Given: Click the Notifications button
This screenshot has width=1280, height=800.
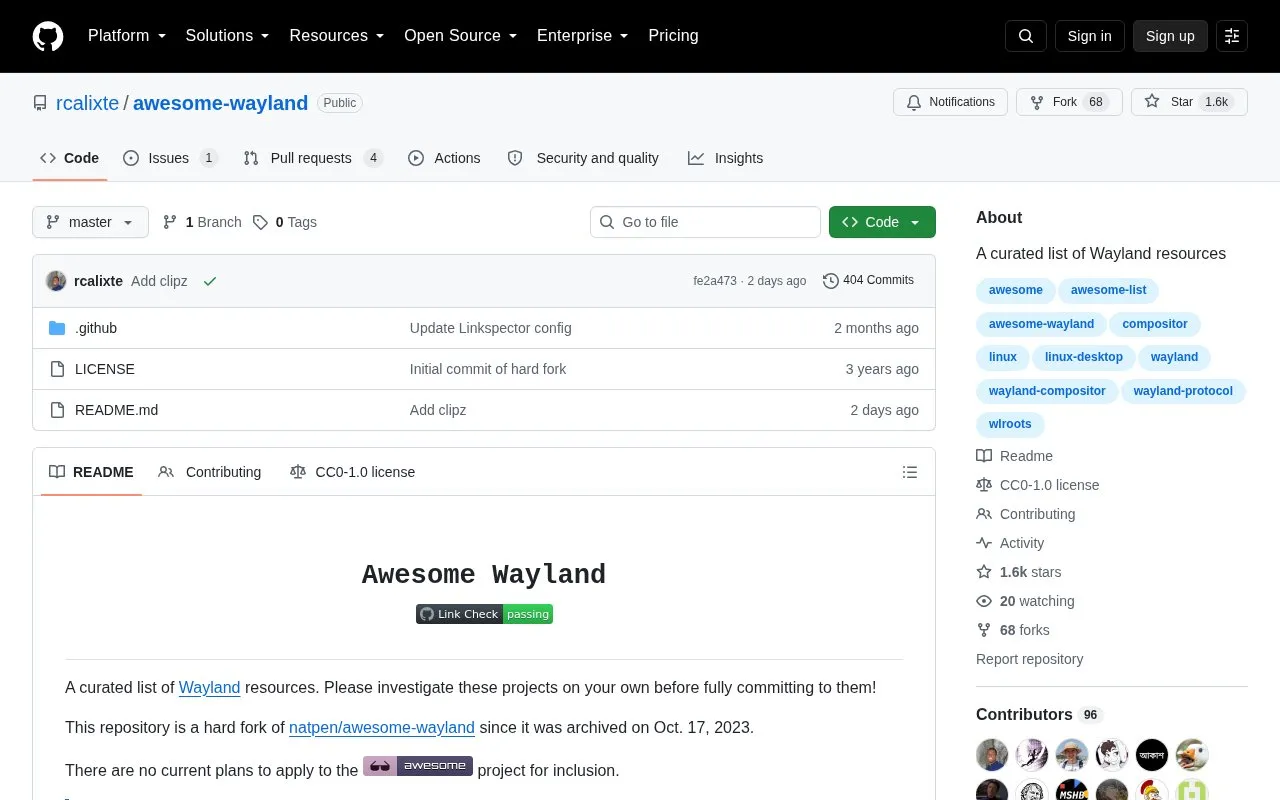Looking at the screenshot, I should point(950,102).
